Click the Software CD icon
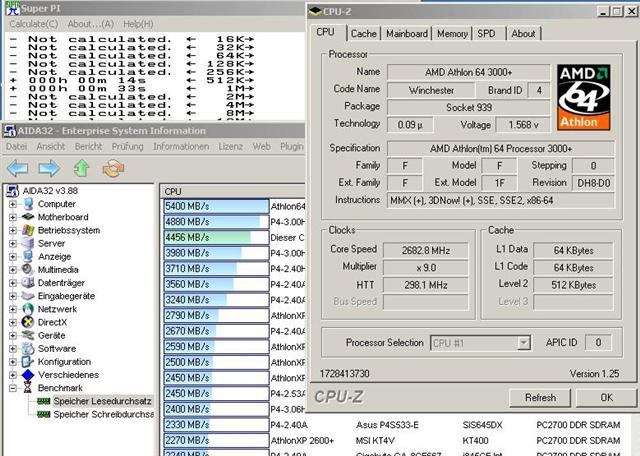The height and width of the screenshot is (456, 640). [x=28, y=348]
